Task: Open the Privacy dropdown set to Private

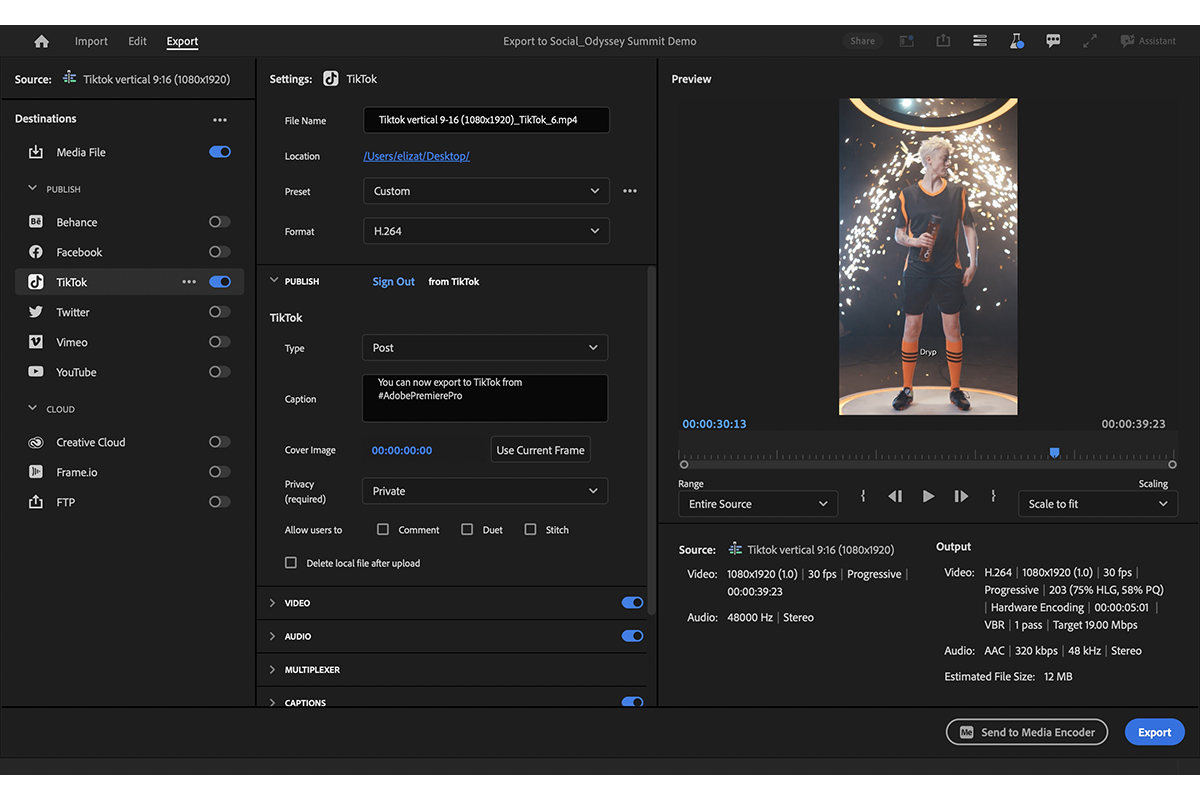Action: pyautogui.click(x=484, y=491)
